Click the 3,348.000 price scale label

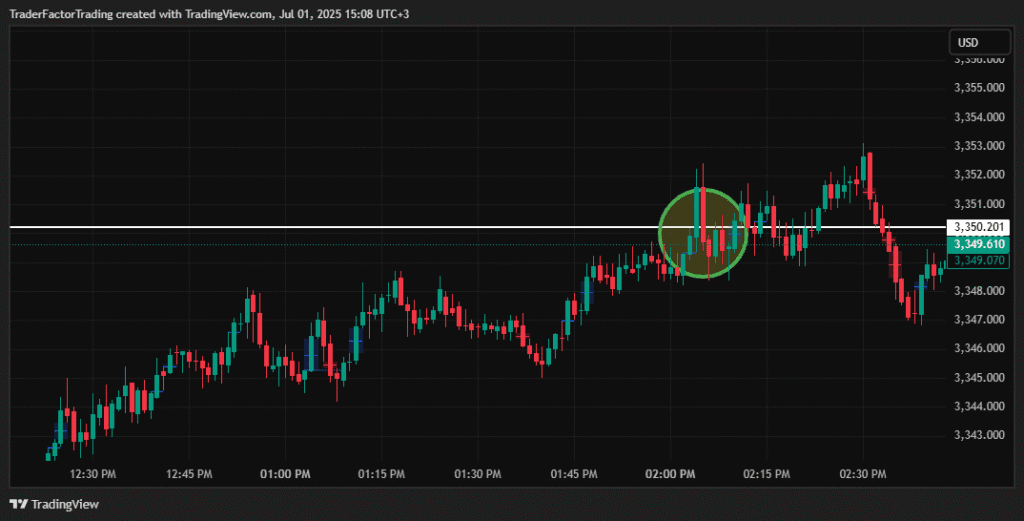pyautogui.click(x=979, y=291)
